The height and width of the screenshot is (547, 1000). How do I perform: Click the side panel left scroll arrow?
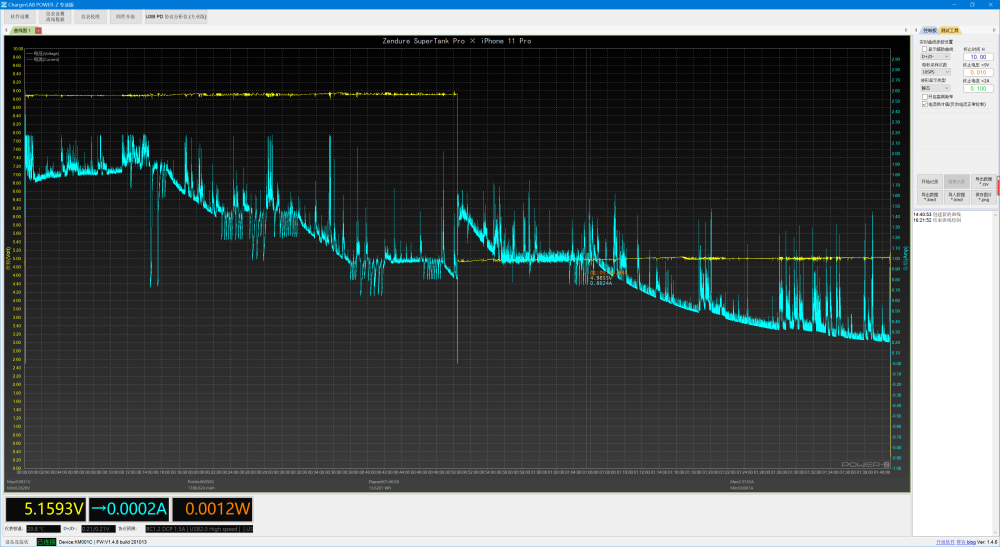coord(916,31)
